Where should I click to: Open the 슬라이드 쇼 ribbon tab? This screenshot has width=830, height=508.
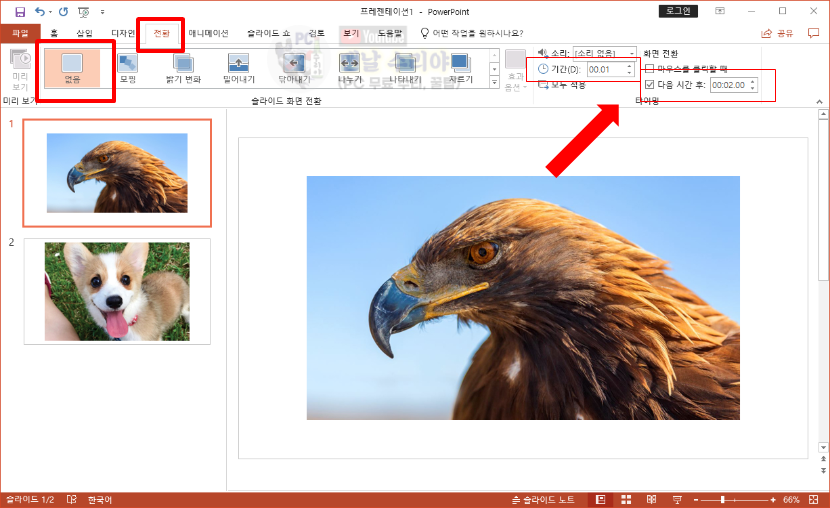(268, 33)
